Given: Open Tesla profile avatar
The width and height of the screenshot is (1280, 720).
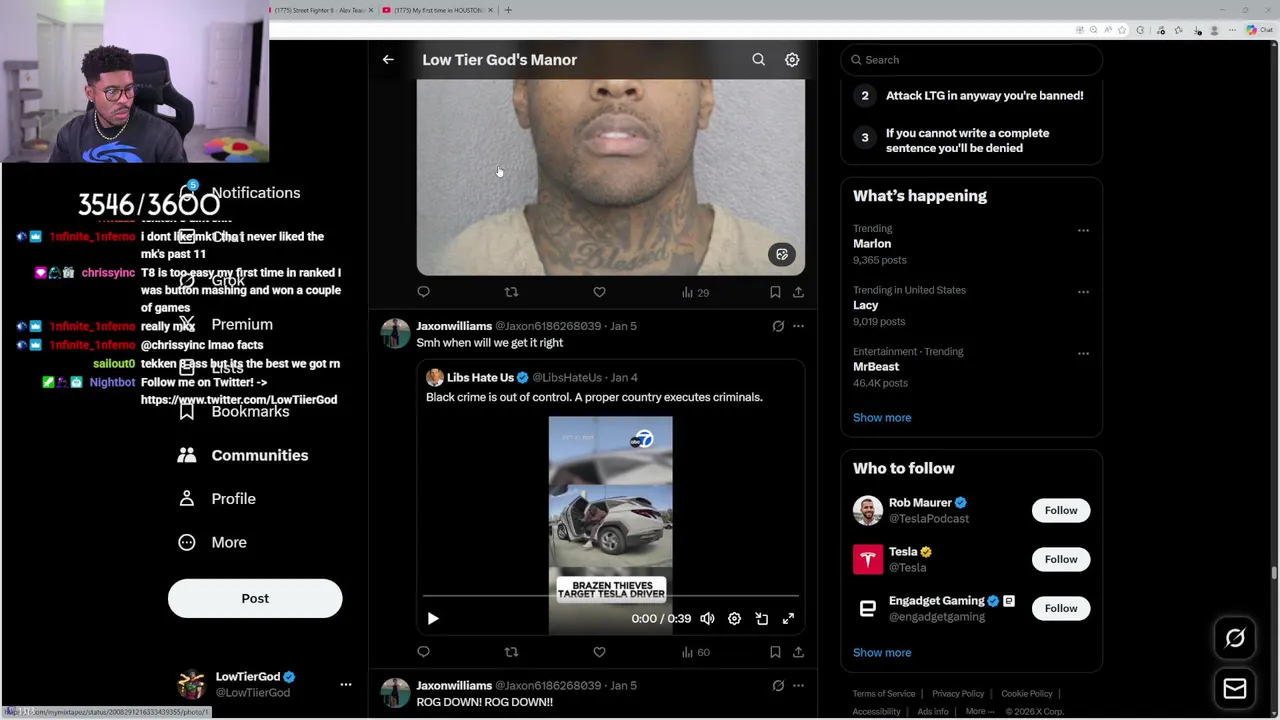Looking at the screenshot, I should pos(868,559).
